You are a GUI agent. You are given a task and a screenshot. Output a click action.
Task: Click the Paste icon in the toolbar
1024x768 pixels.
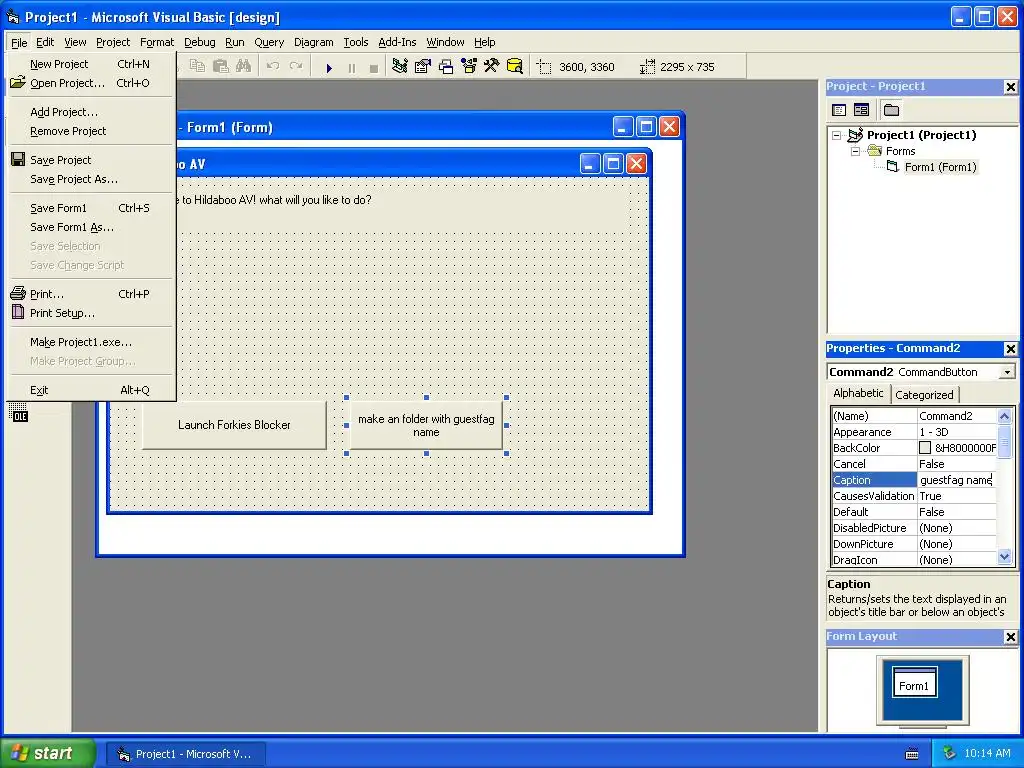click(x=221, y=66)
